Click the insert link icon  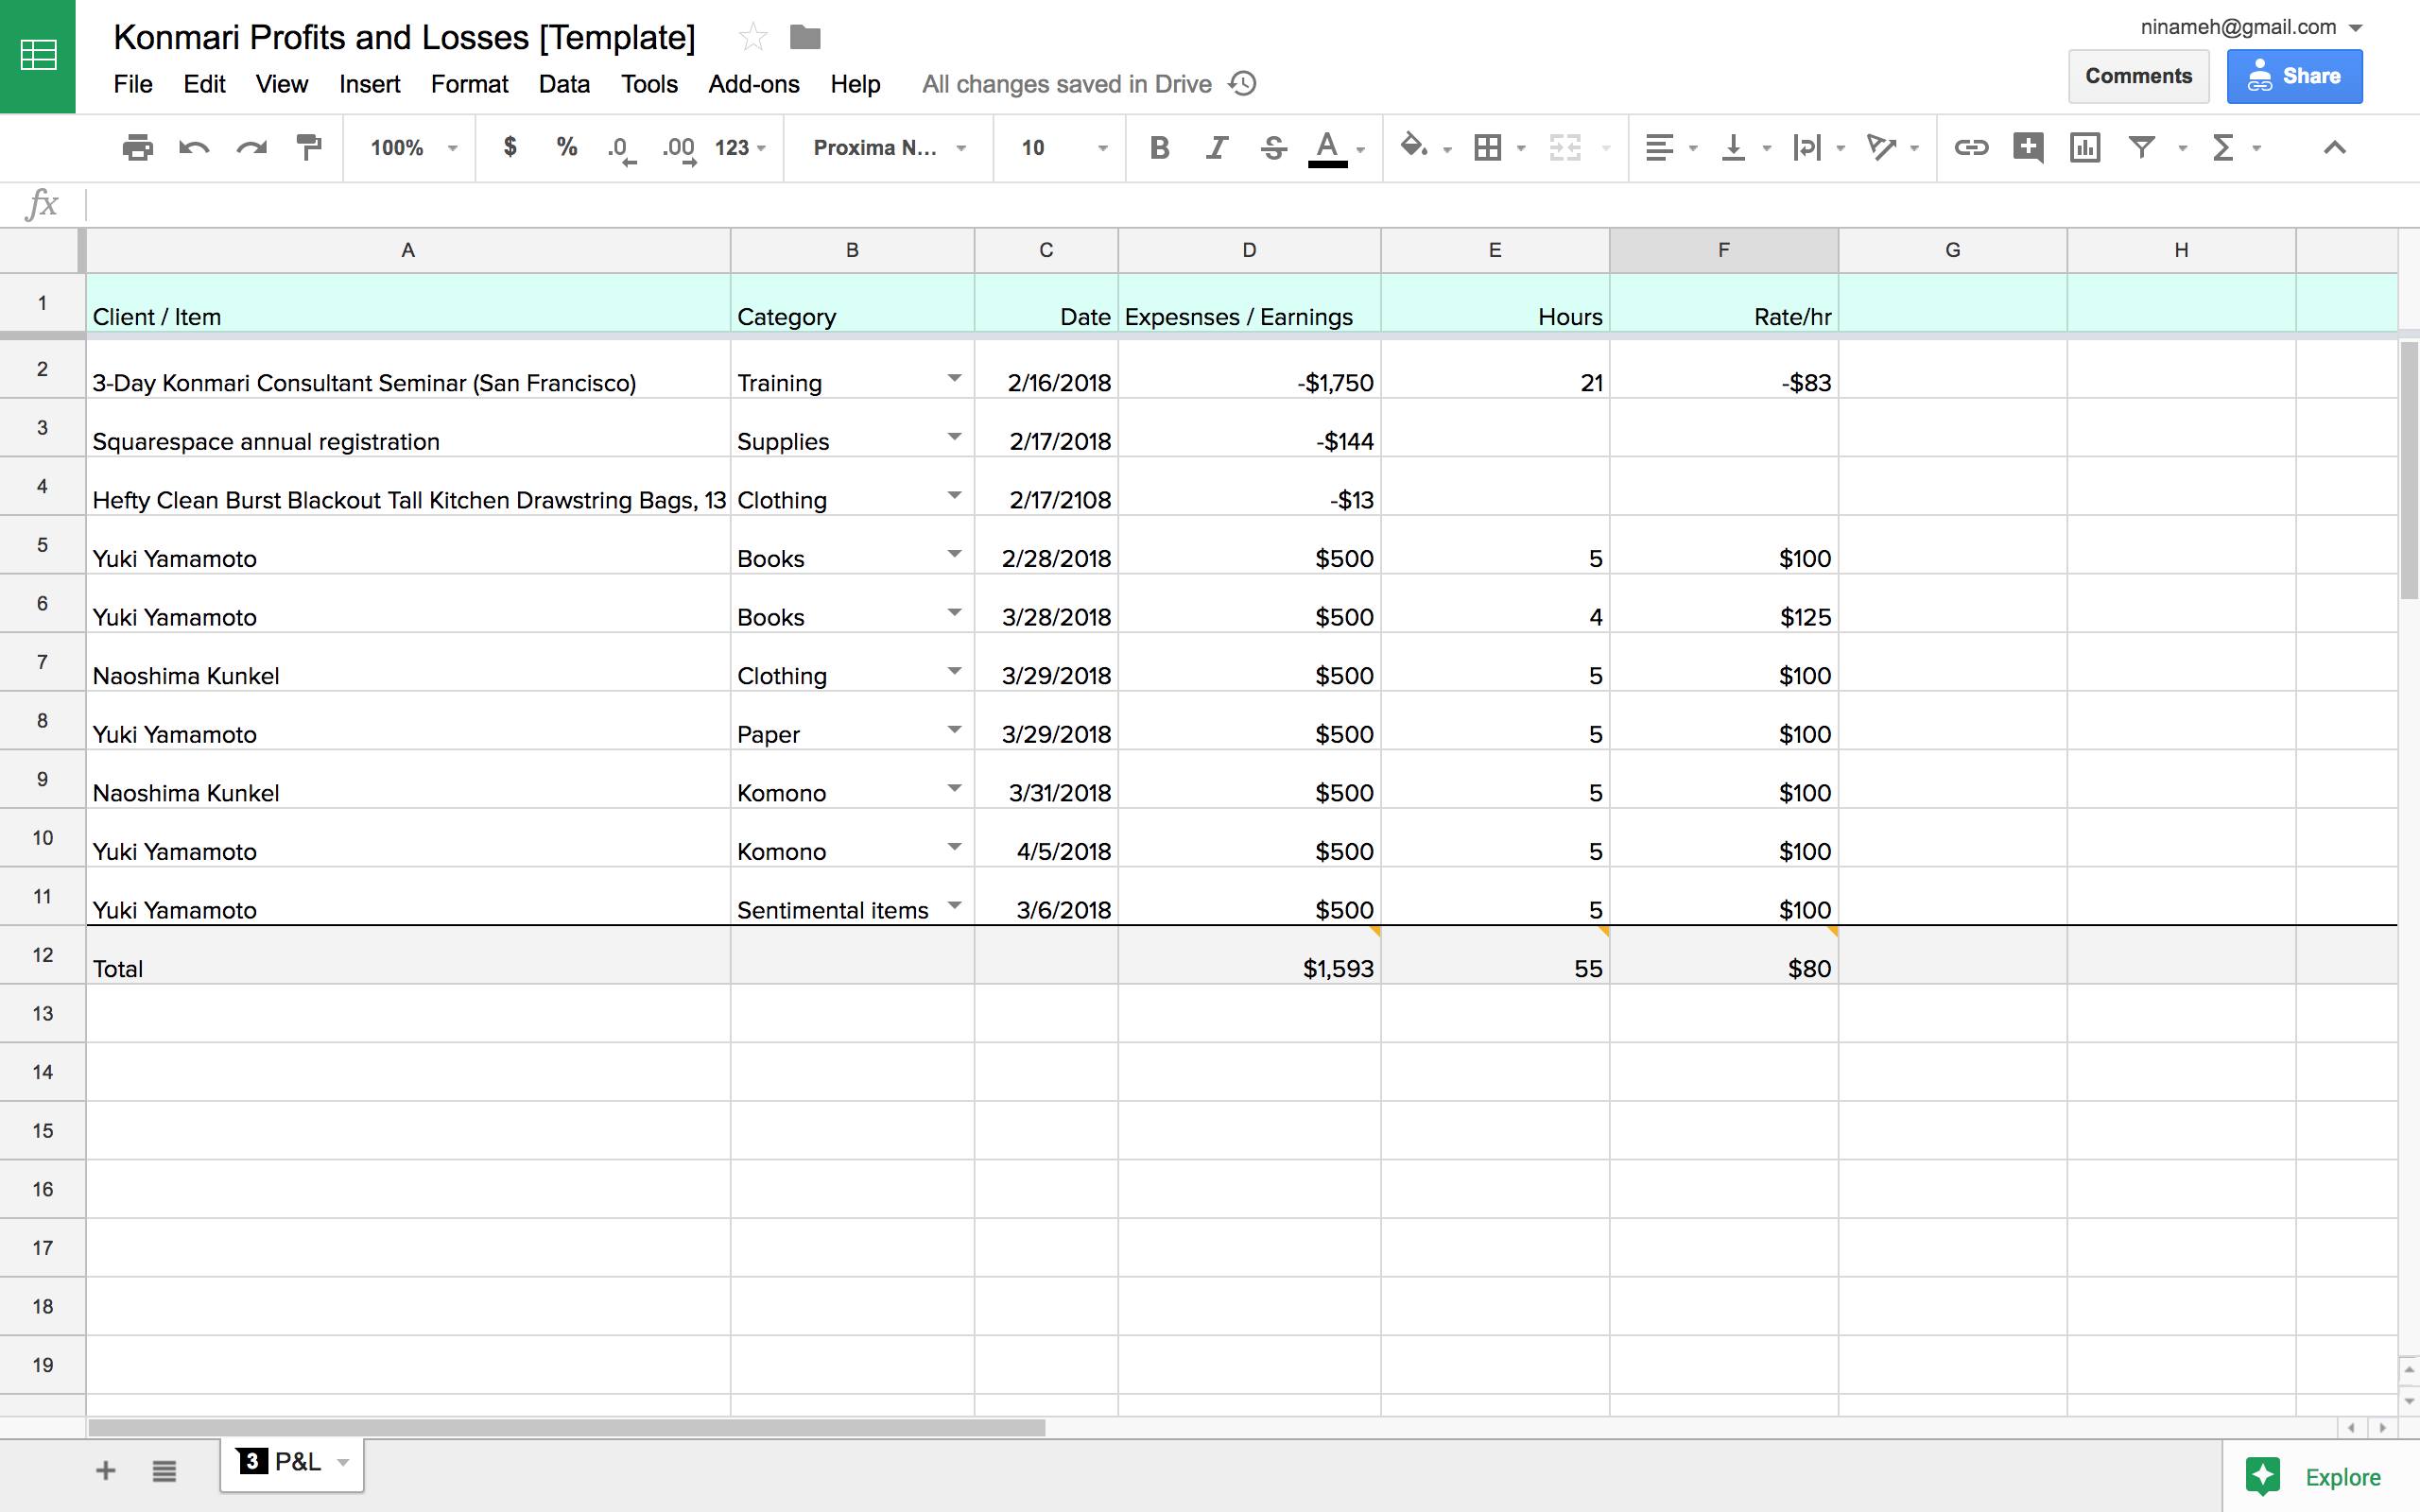1970,148
